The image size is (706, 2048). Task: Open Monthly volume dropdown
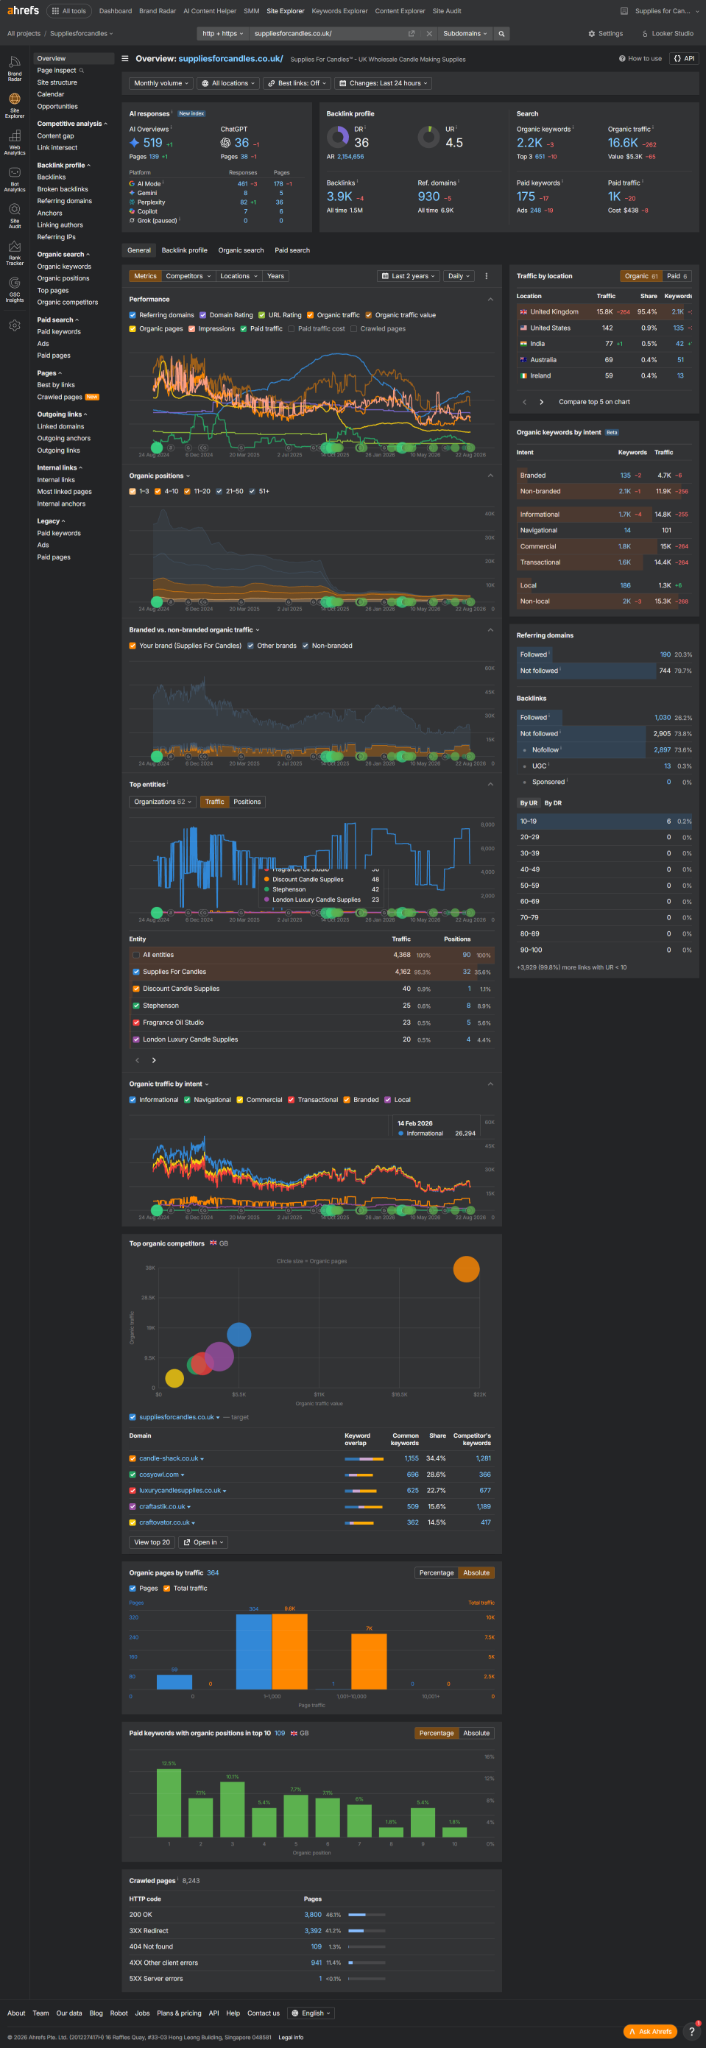coord(161,83)
